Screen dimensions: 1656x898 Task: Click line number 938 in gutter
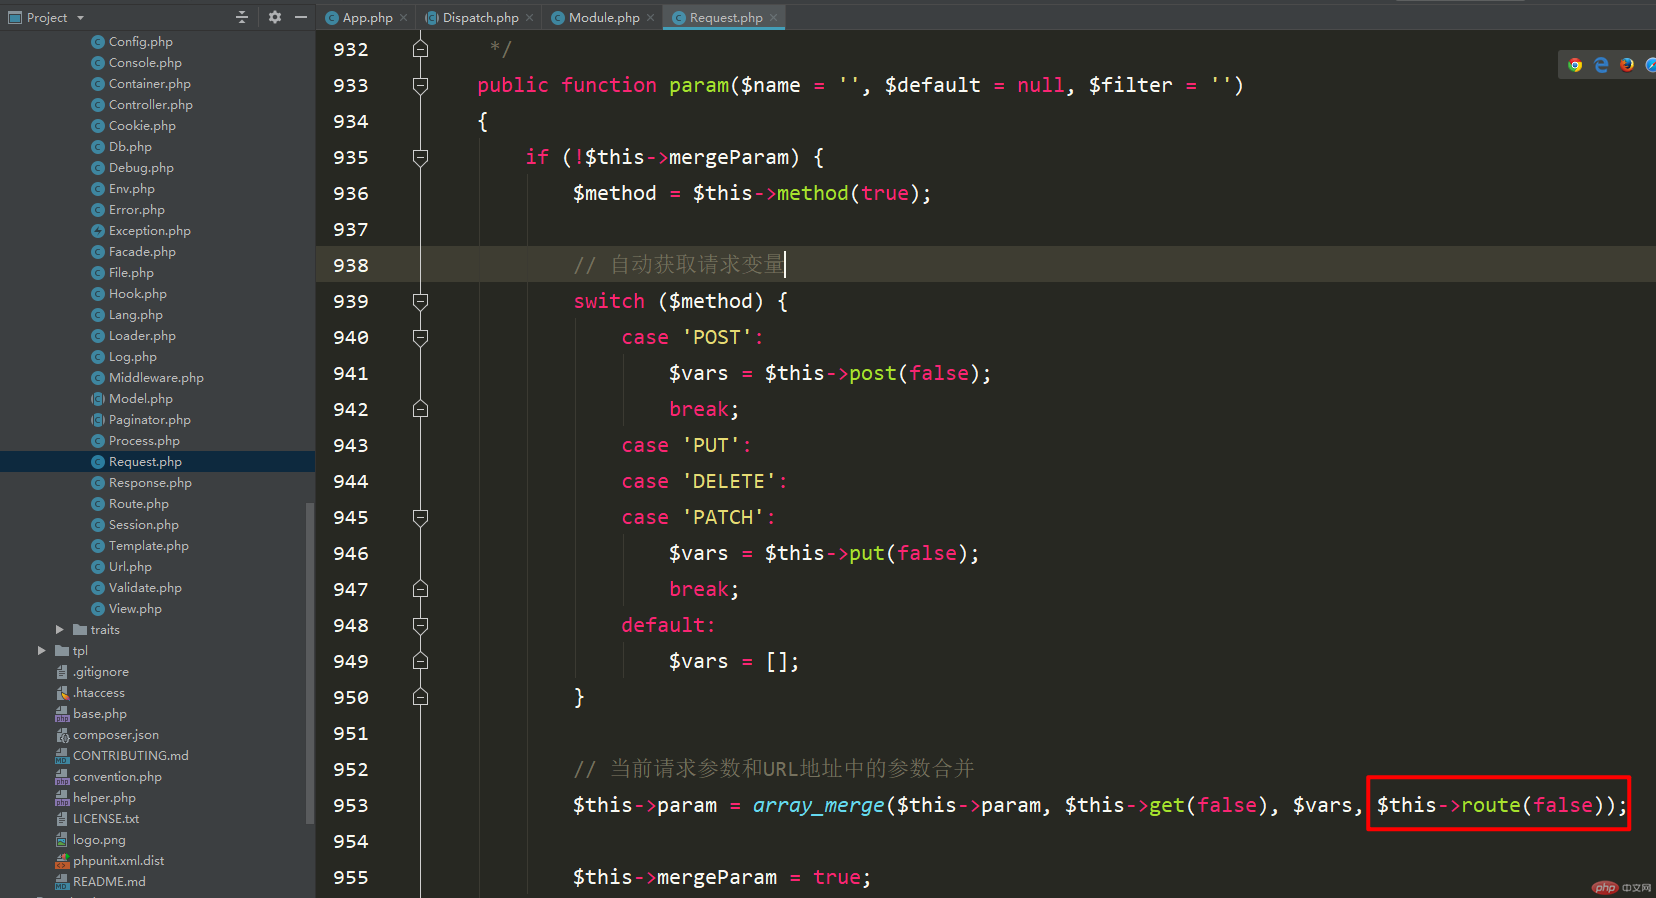coord(351,265)
